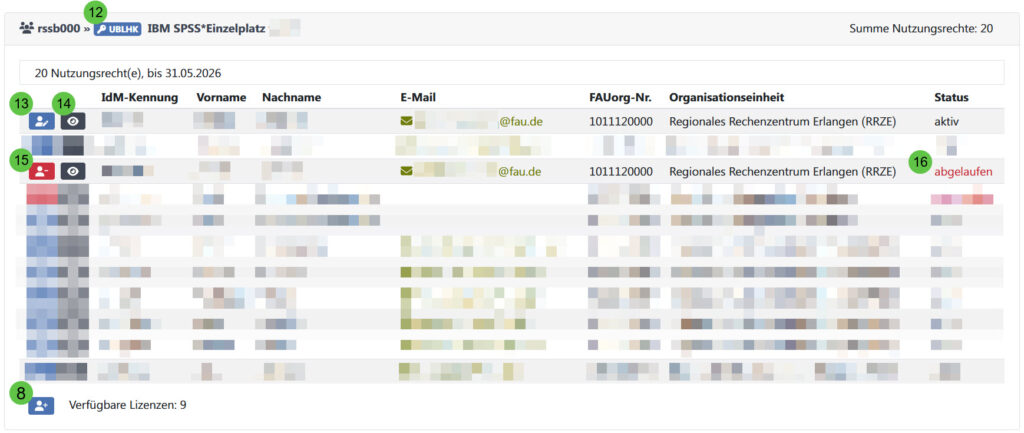Screen dimensions: 1024x433
Task: Click the eye icon in the abgelaufen row
Action: tap(73, 171)
